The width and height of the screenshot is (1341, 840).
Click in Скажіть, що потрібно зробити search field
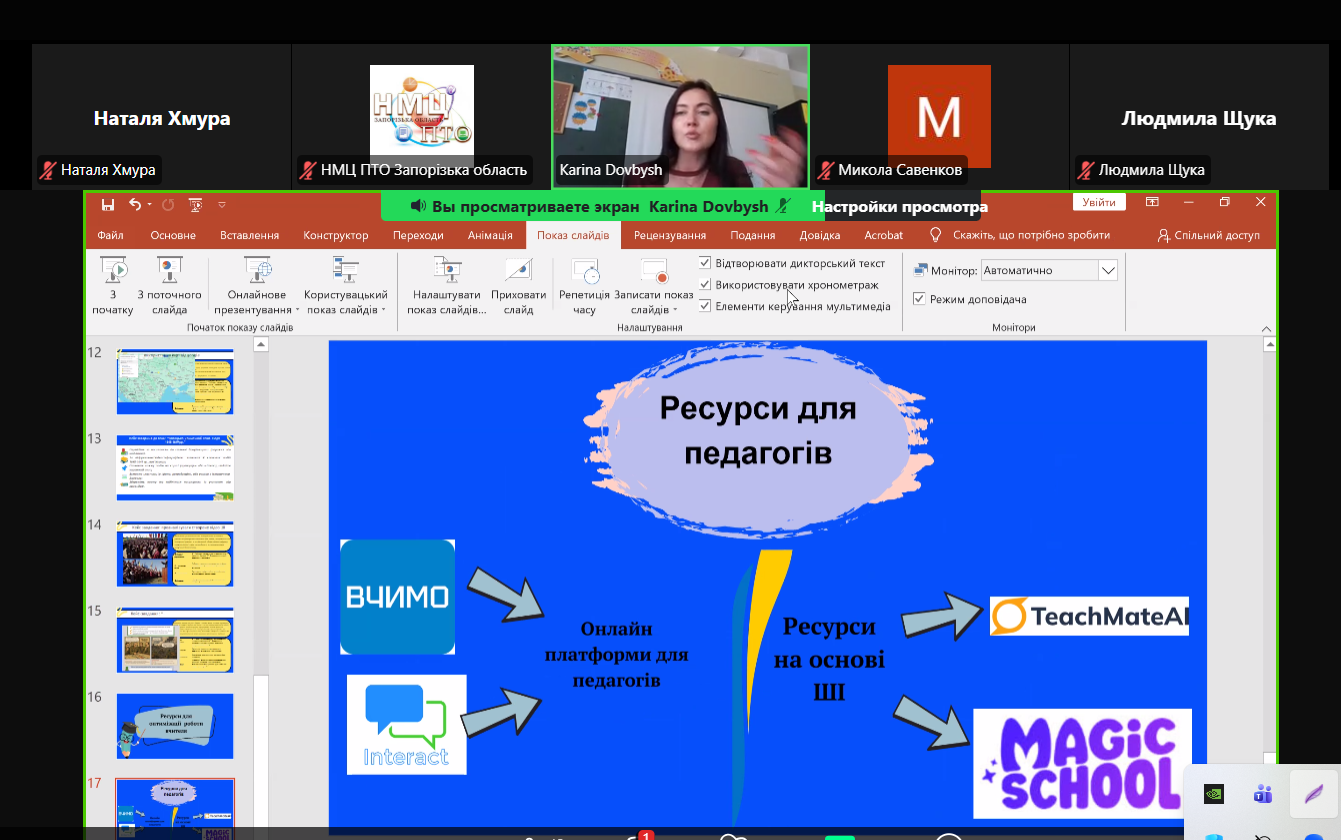pyautogui.click(x=1030, y=235)
